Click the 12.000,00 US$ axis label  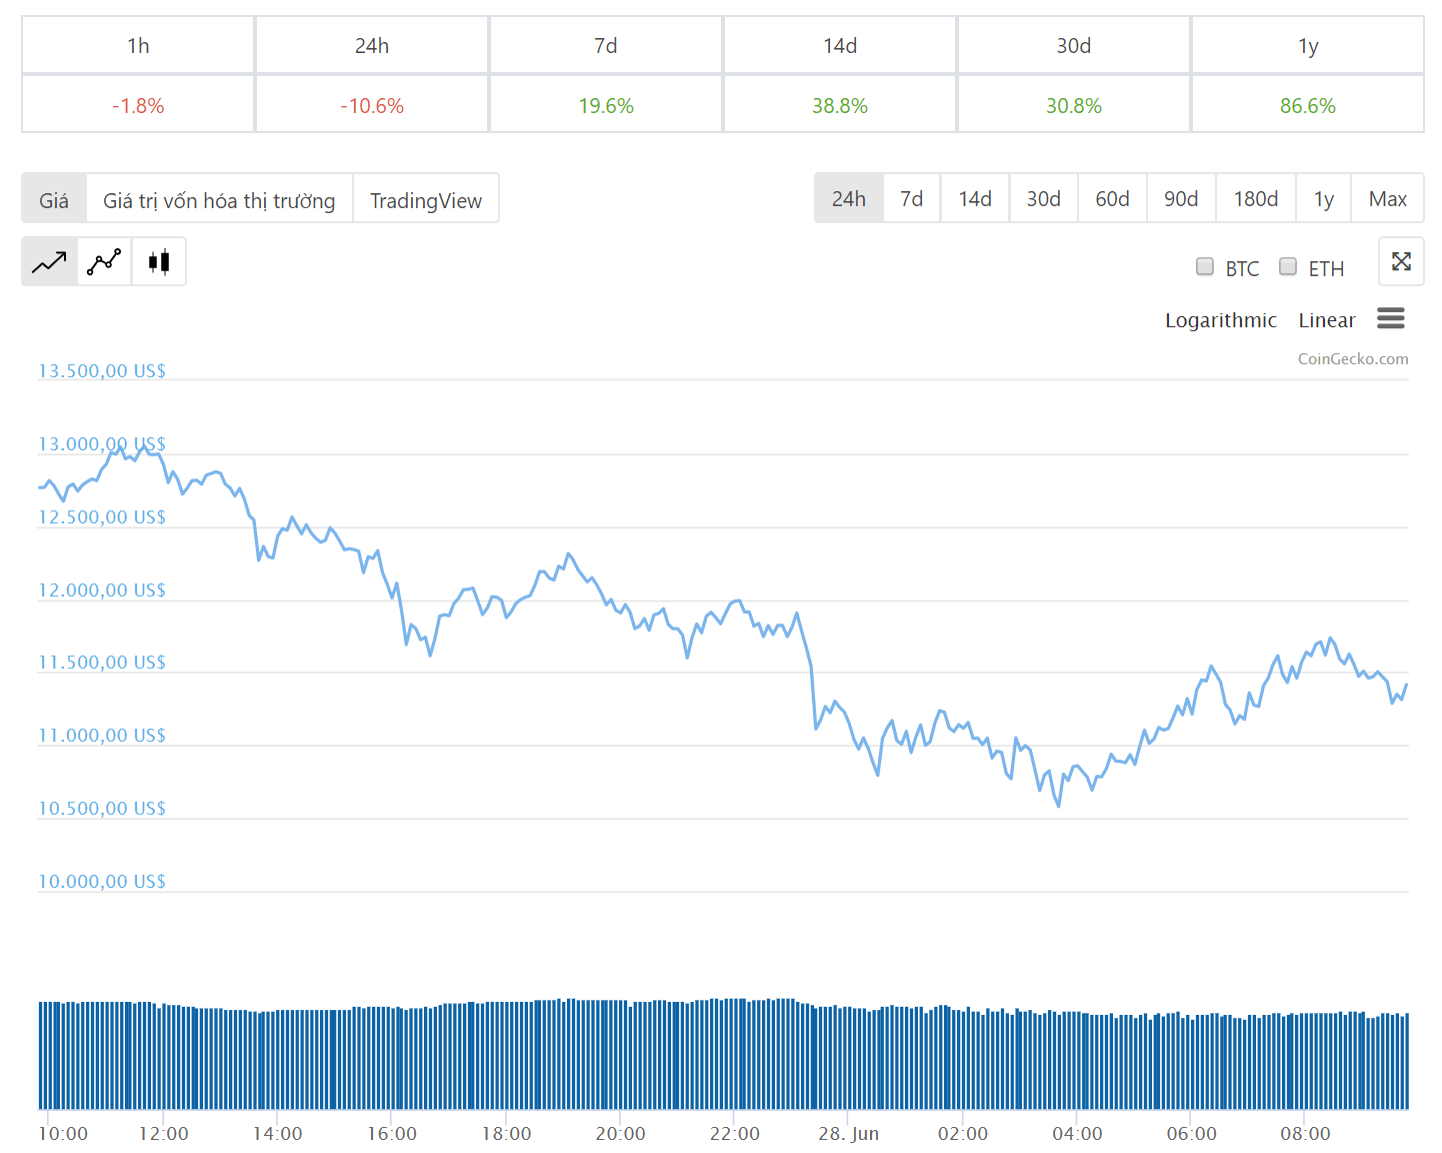102,590
